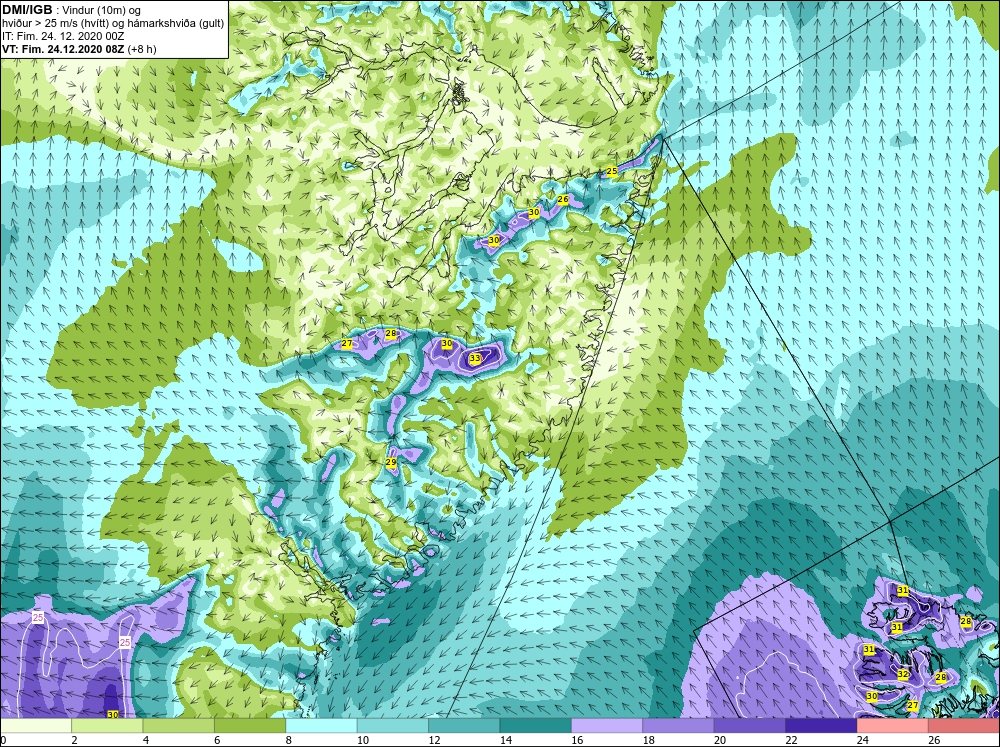Click the scale value 16 under the legend
This screenshot has width=1000, height=747.
[x=577, y=740]
